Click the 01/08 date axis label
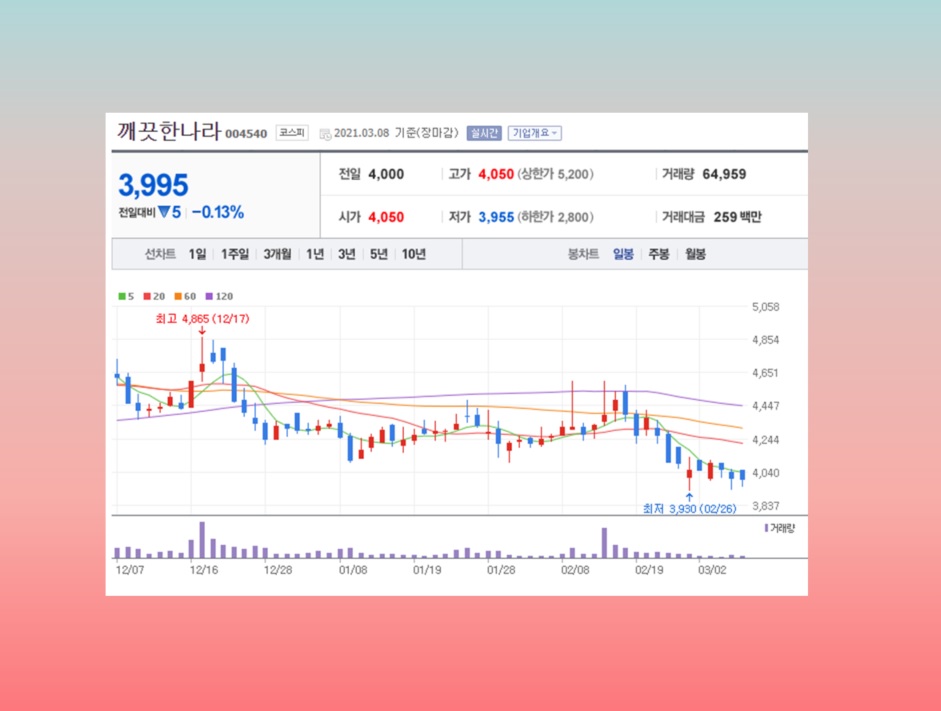 (353, 570)
